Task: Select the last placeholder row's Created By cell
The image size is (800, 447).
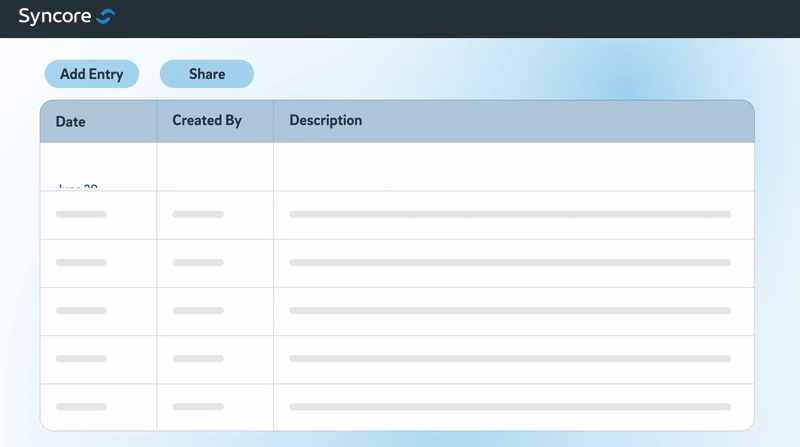Action: [x=198, y=407]
